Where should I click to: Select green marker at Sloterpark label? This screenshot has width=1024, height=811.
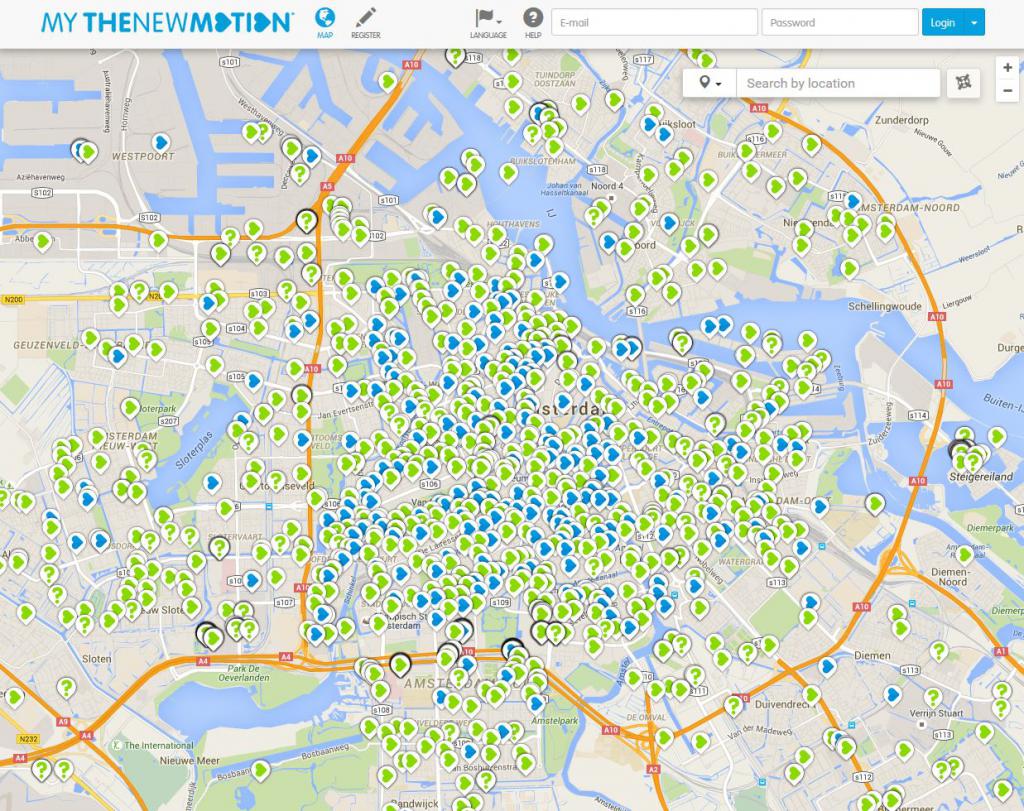pyautogui.click(x=130, y=407)
